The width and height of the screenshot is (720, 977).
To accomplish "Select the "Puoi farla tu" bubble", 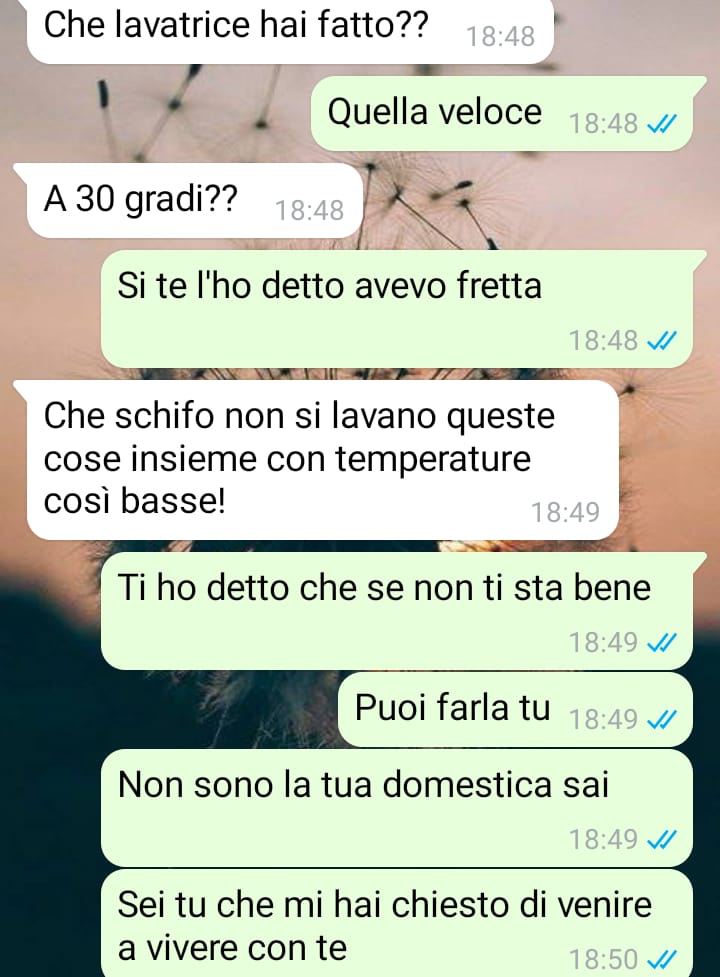I will (516, 709).
